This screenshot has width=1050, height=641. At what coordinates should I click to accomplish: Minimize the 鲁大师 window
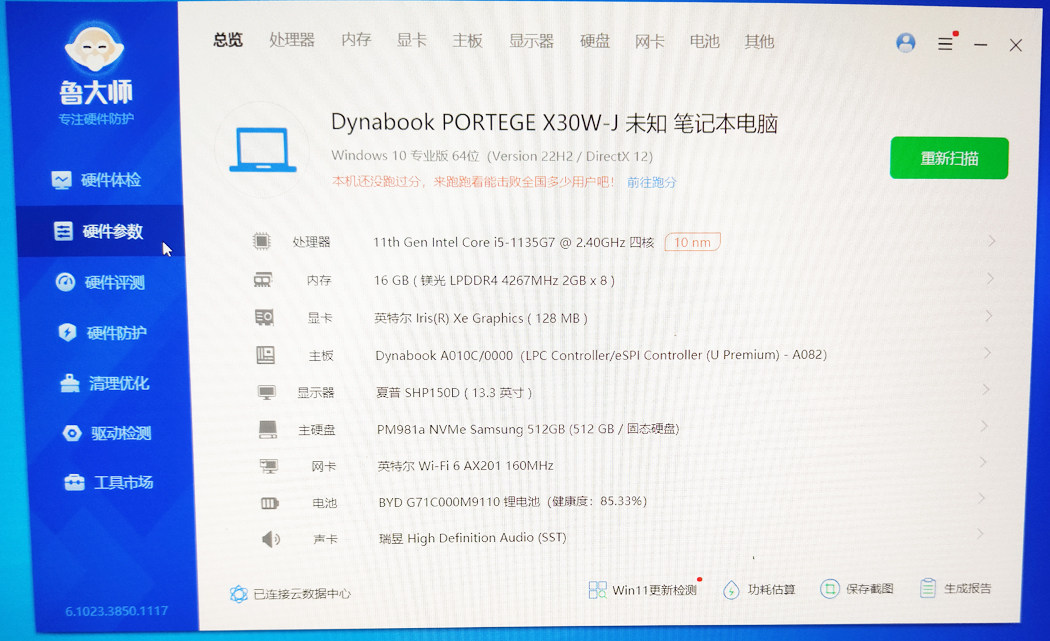click(980, 45)
